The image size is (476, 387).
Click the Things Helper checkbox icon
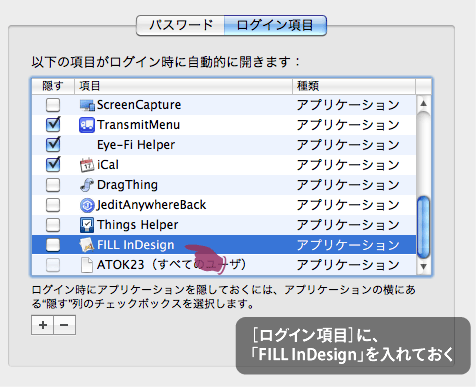point(87,225)
